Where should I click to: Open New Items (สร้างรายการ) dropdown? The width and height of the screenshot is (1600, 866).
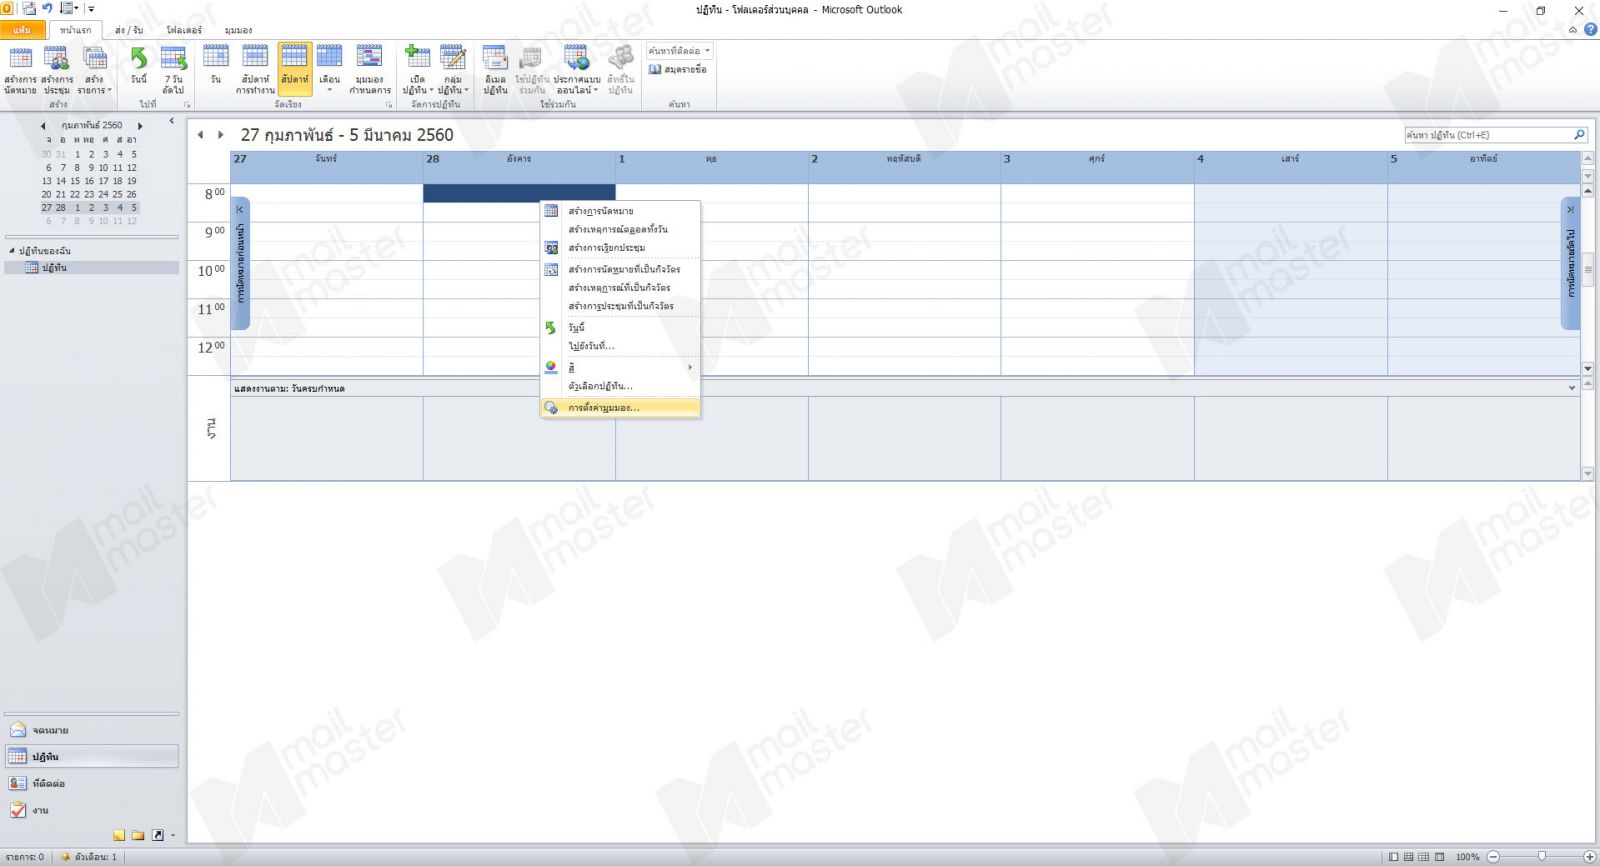pyautogui.click(x=95, y=70)
